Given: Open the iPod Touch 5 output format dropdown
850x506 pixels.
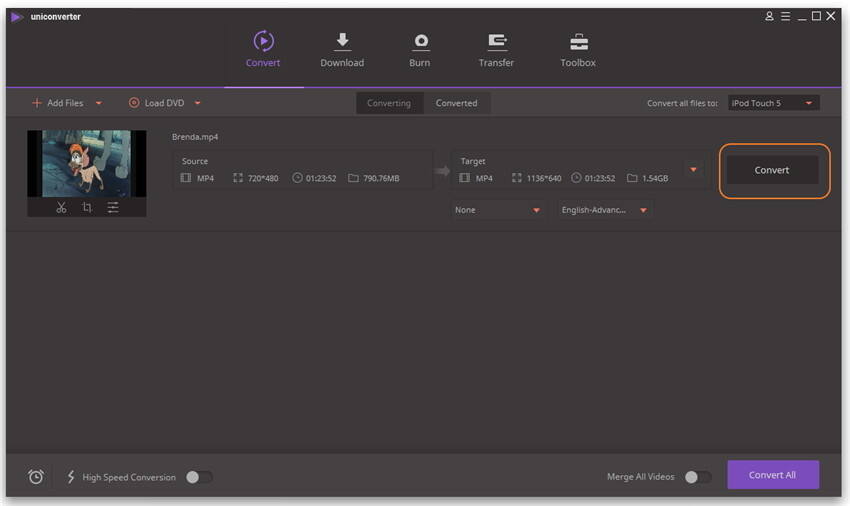Looking at the screenshot, I should [773, 103].
